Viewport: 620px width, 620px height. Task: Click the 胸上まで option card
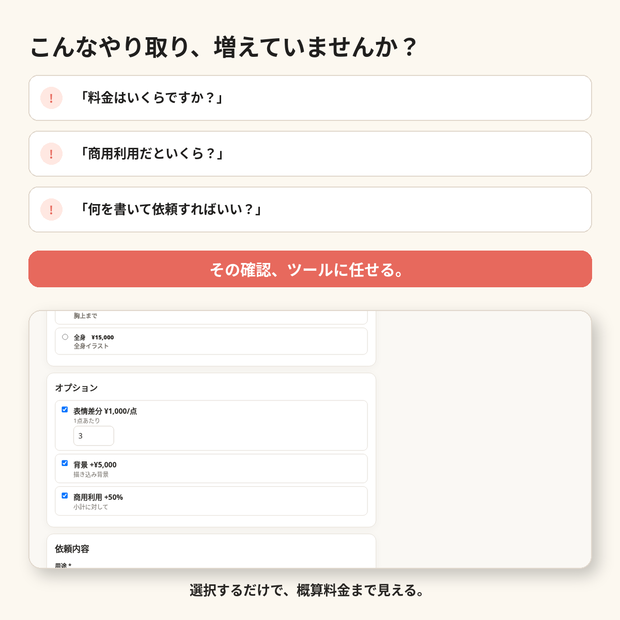tap(211, 317)
